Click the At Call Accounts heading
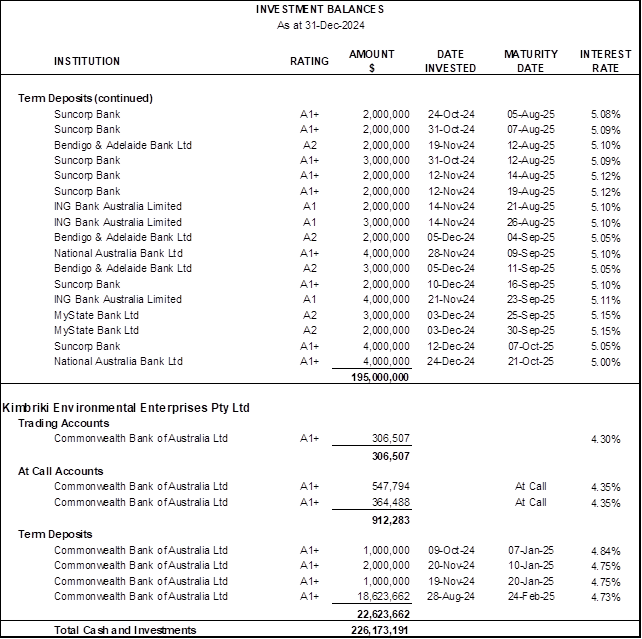 click(x=61, y=471)
